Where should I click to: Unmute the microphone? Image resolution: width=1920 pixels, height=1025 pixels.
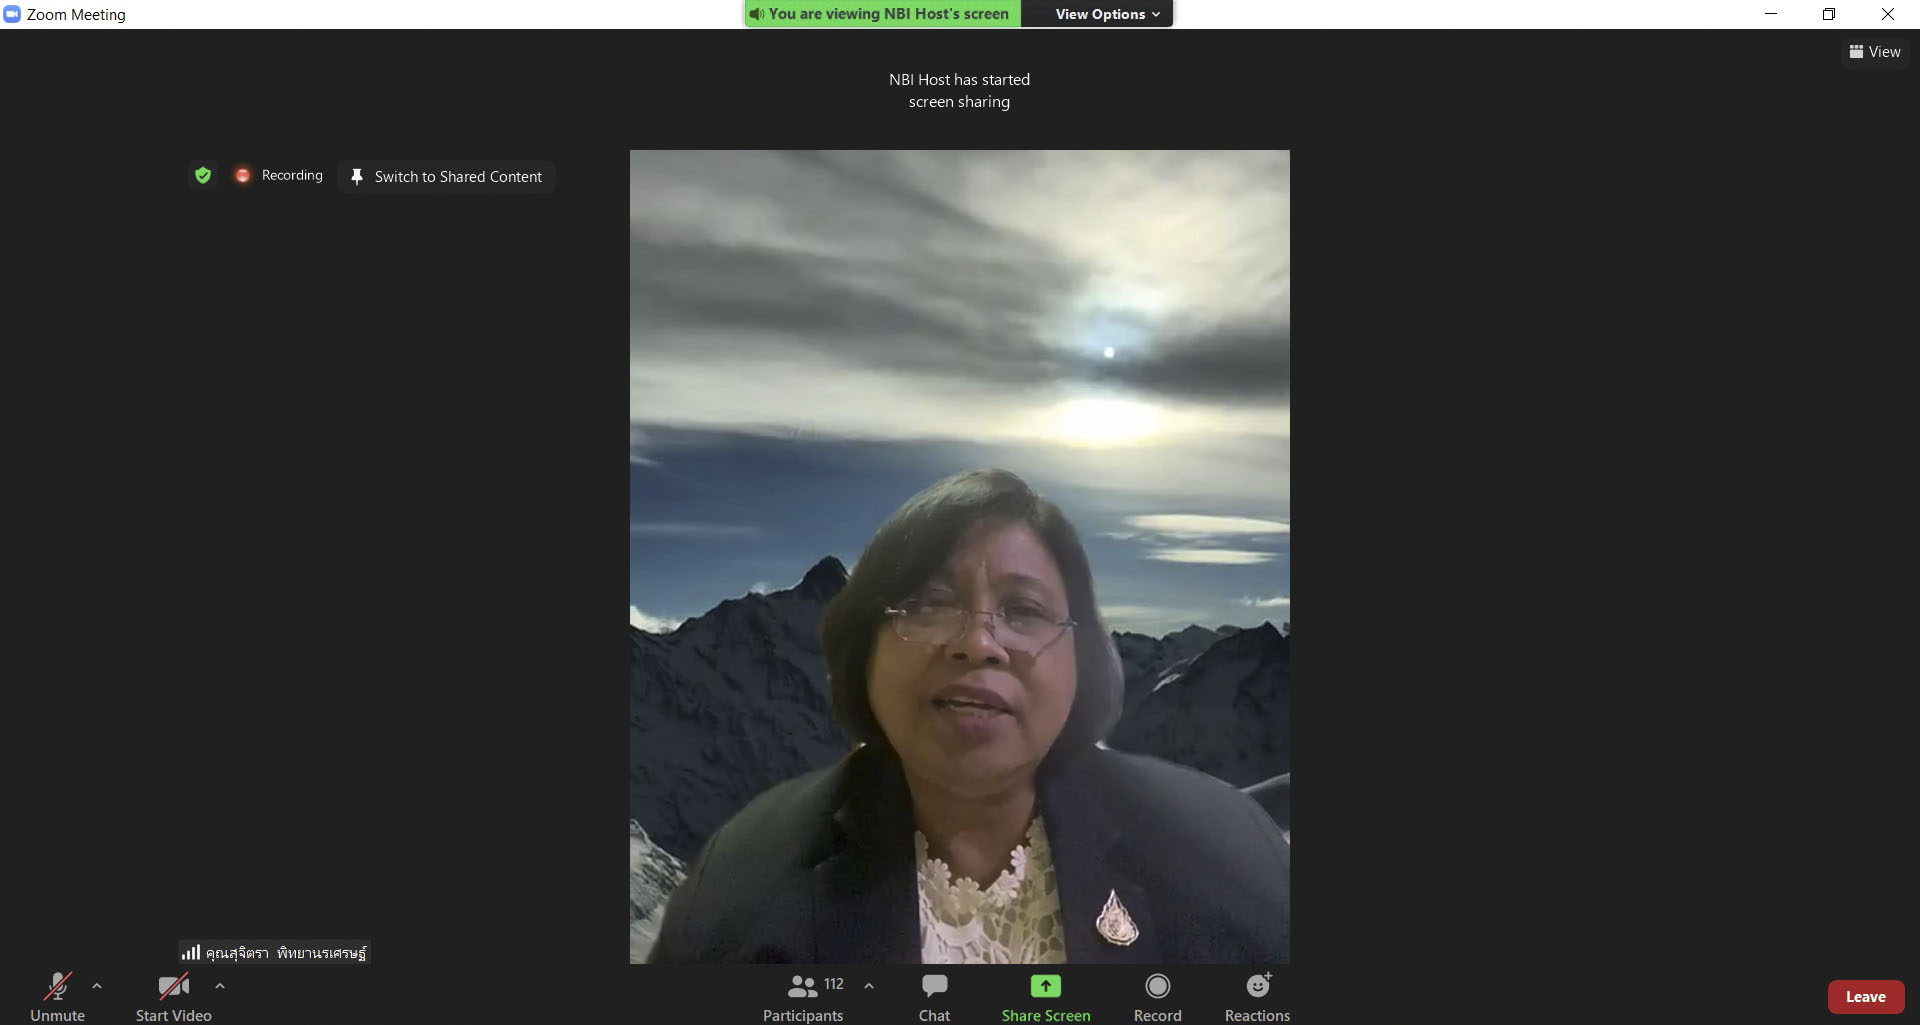[58, 997]
